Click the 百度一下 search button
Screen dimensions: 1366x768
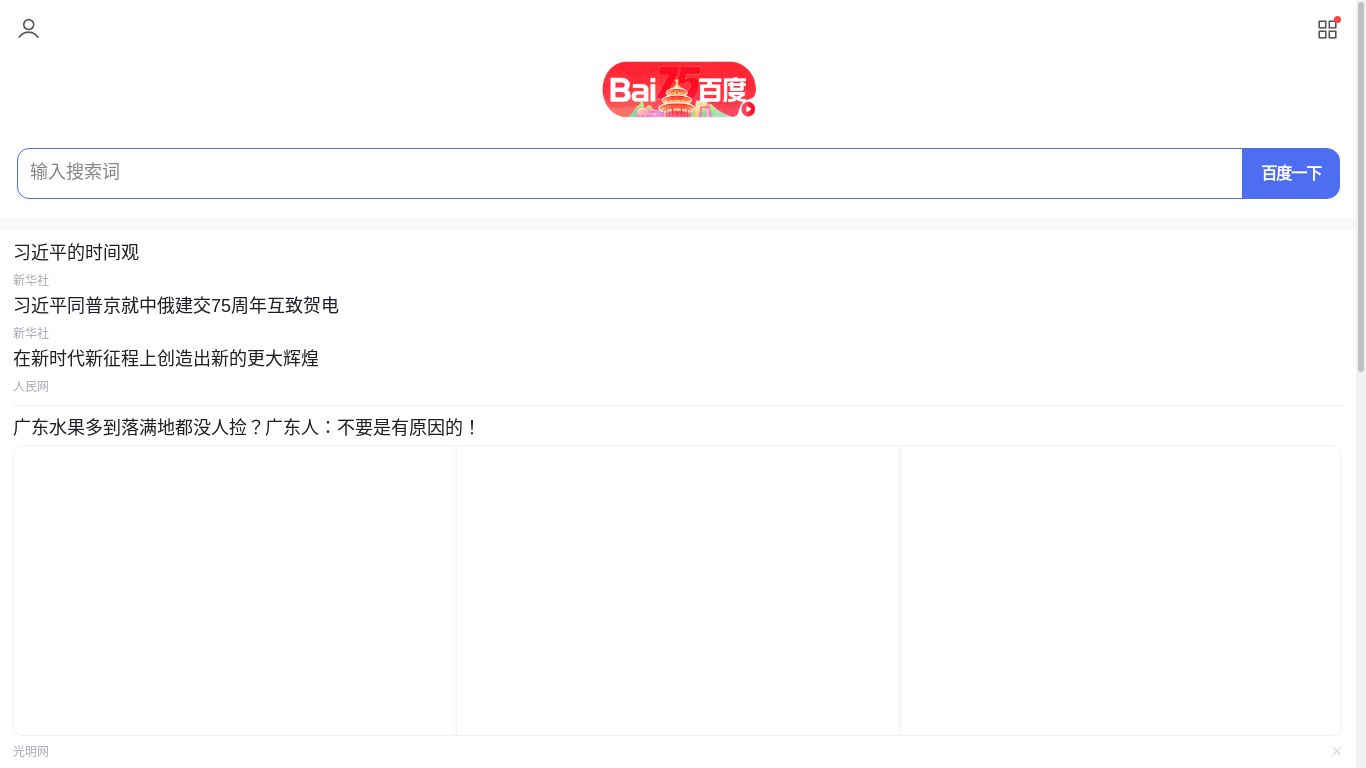tap(1291, 173)
